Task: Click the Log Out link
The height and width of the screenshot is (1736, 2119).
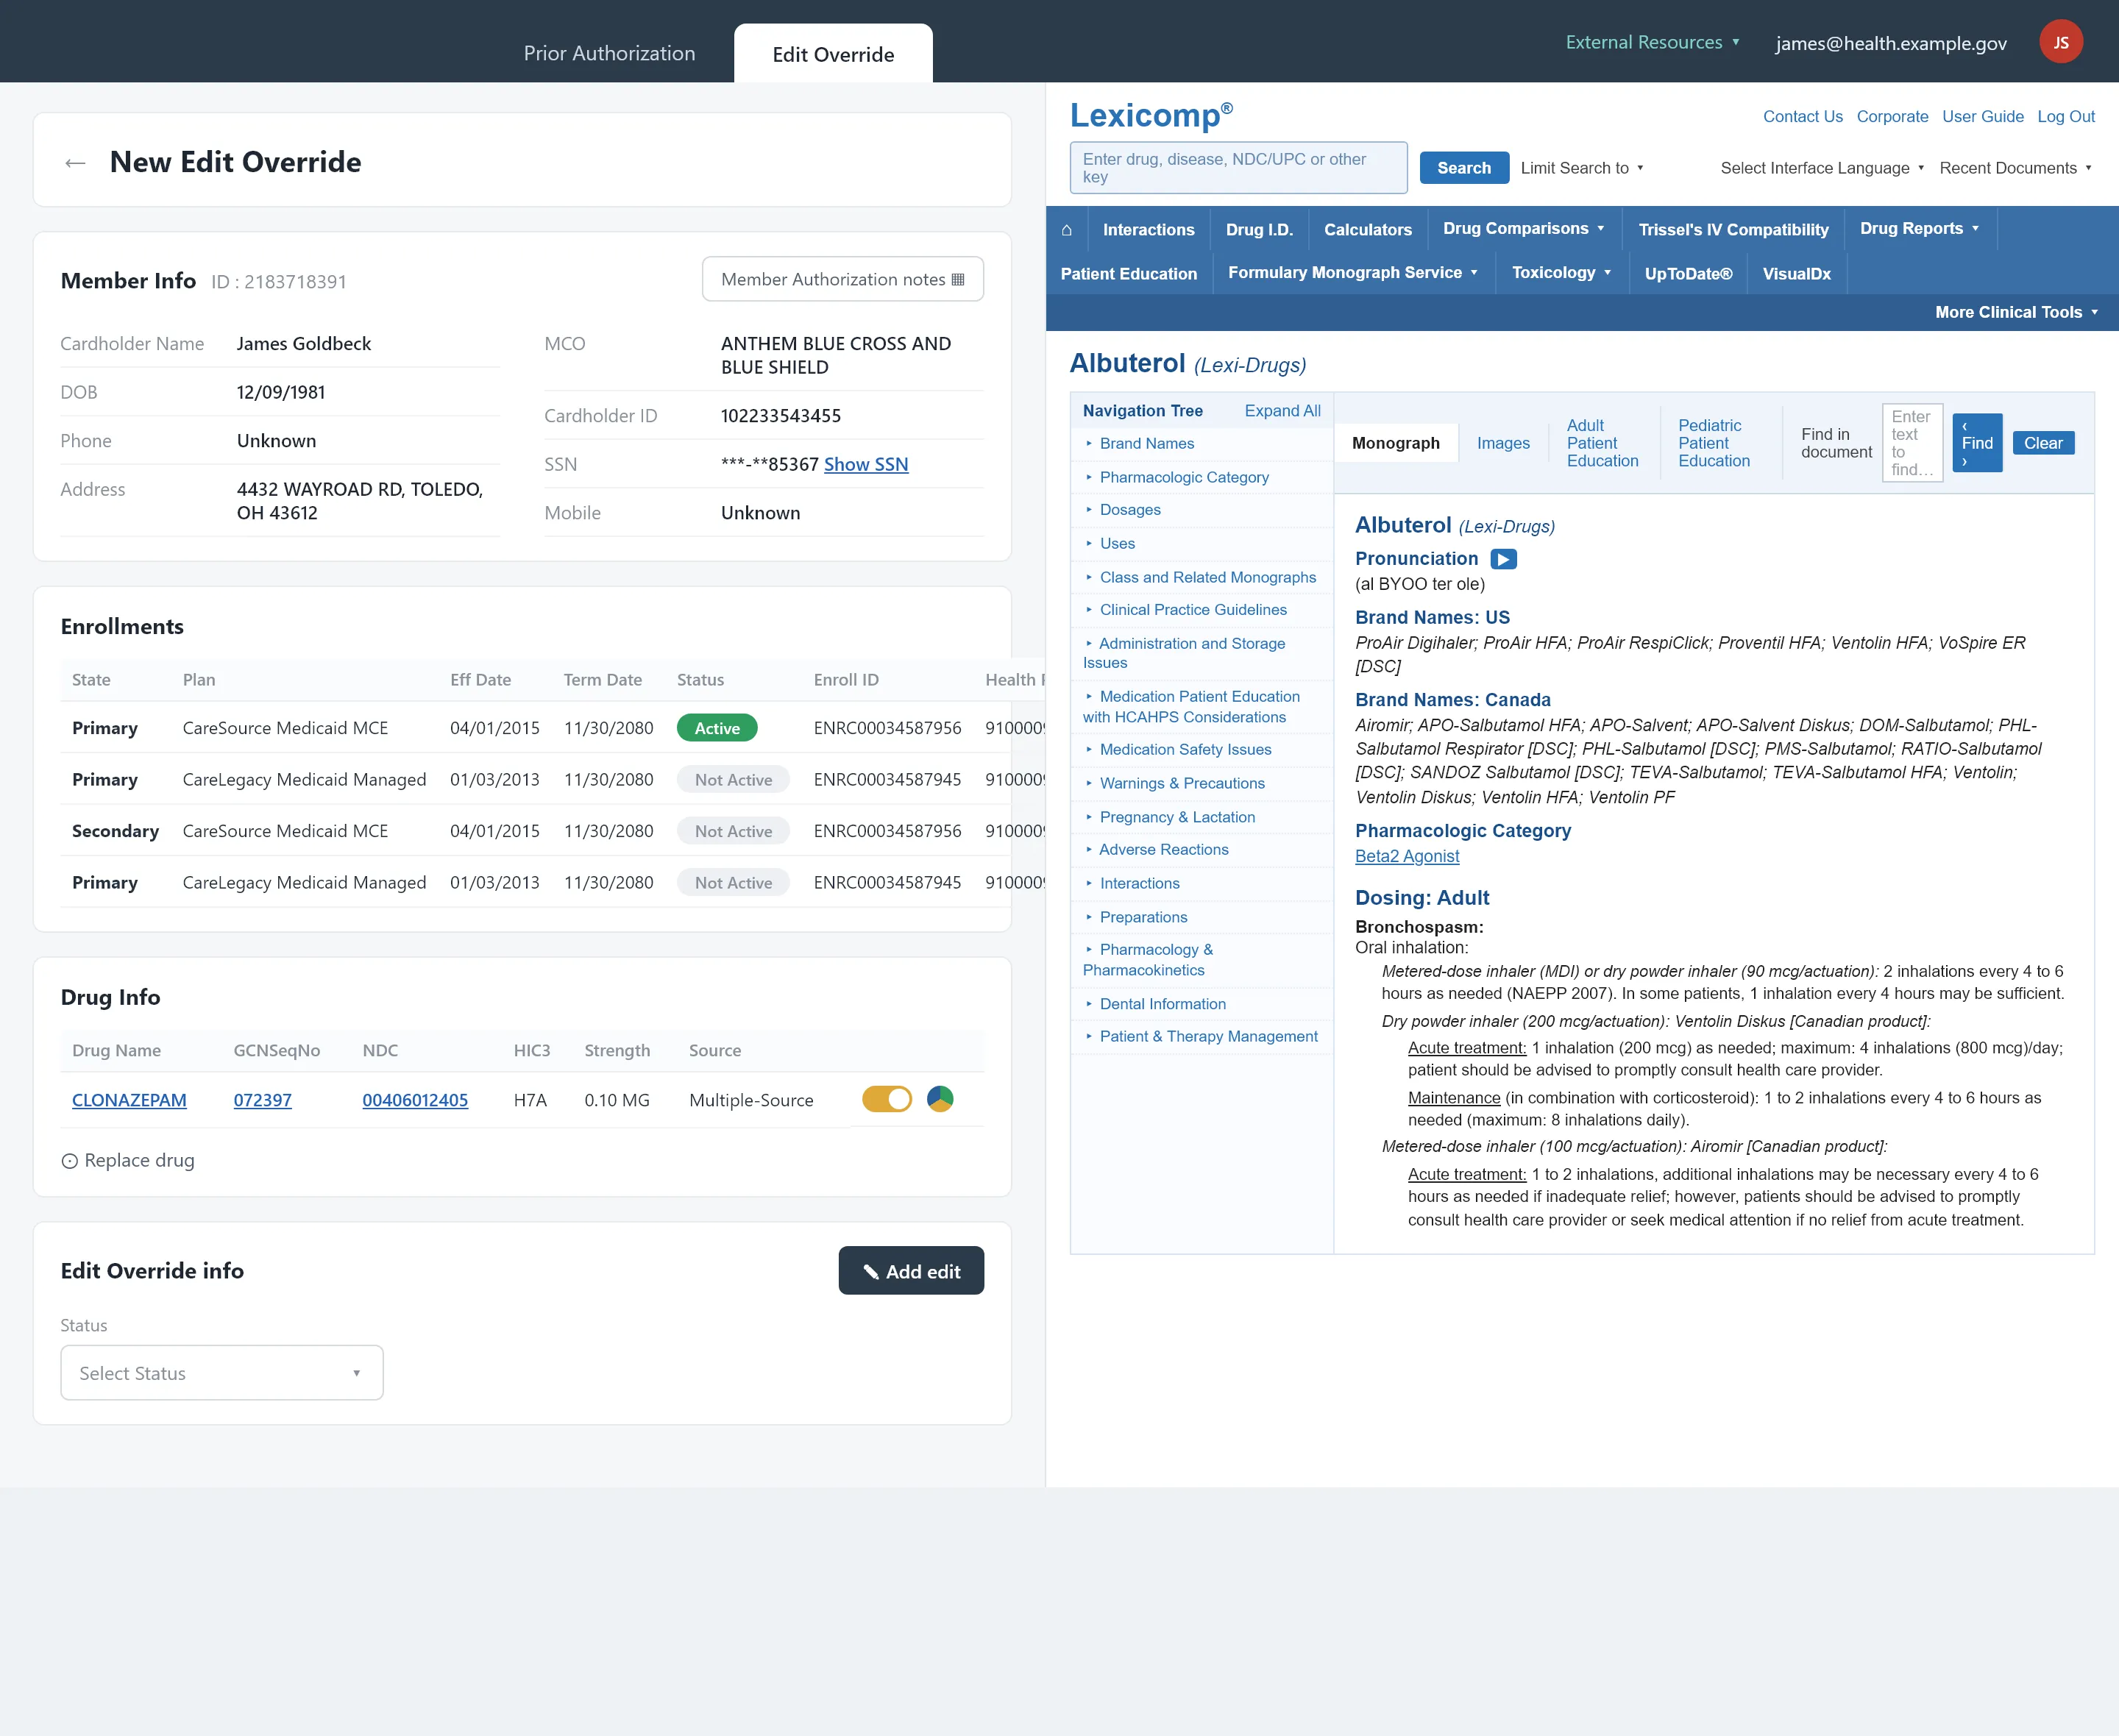Action: [x=2066, y=116]
